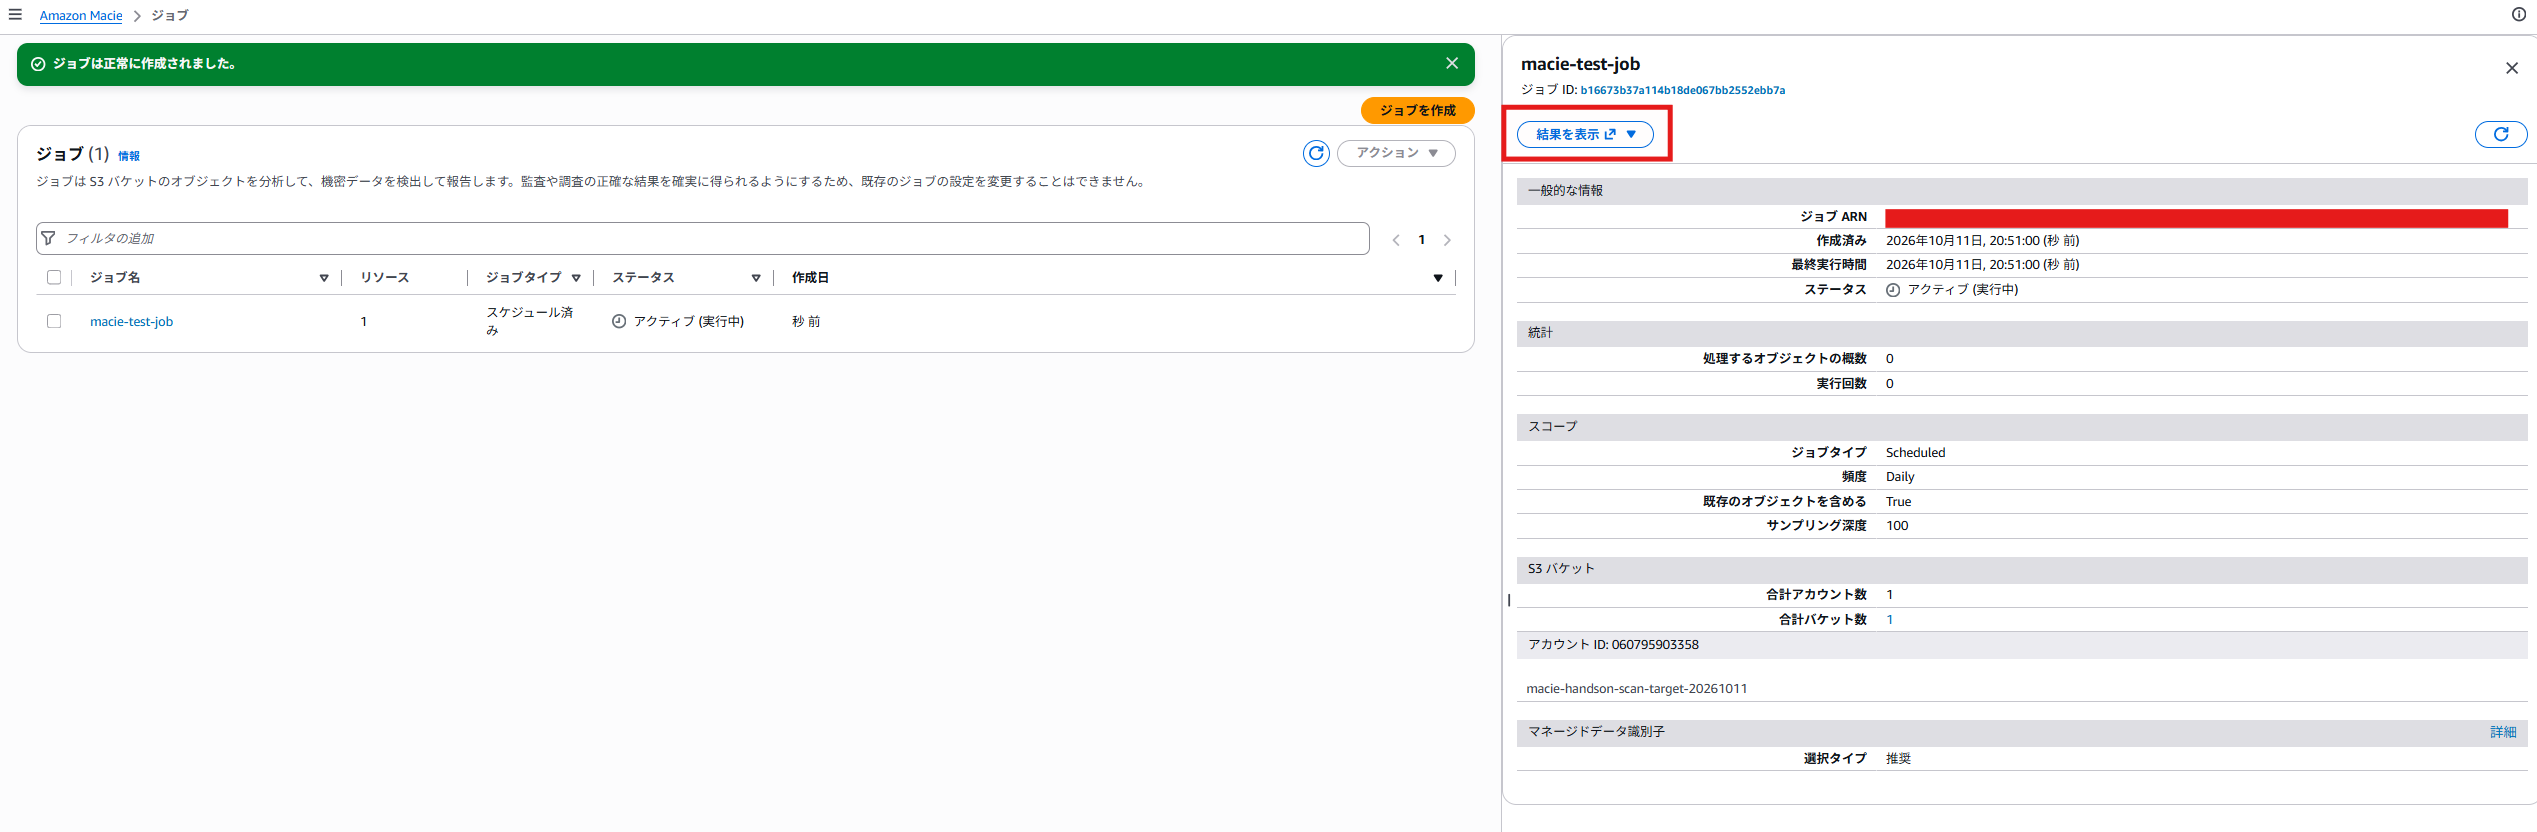Click the True value for 既存のオブジェクトを含める
The width and height of the screenshot is (2537, 832).
pos(1898,502)
